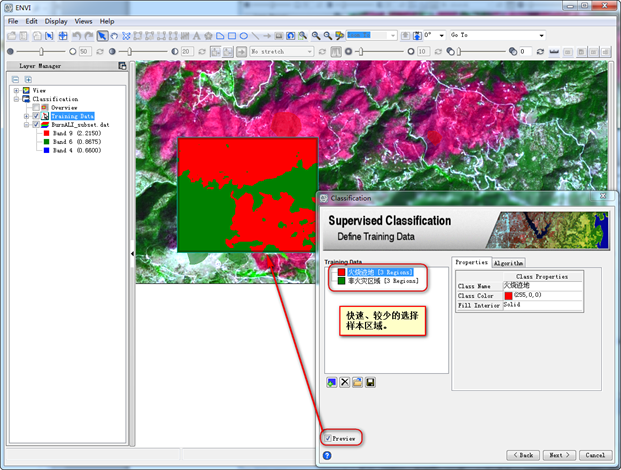Collapse the Layer Manager side panel arrow
The width and height of the screenshot is (621, 470).
(x=132, y=253)
